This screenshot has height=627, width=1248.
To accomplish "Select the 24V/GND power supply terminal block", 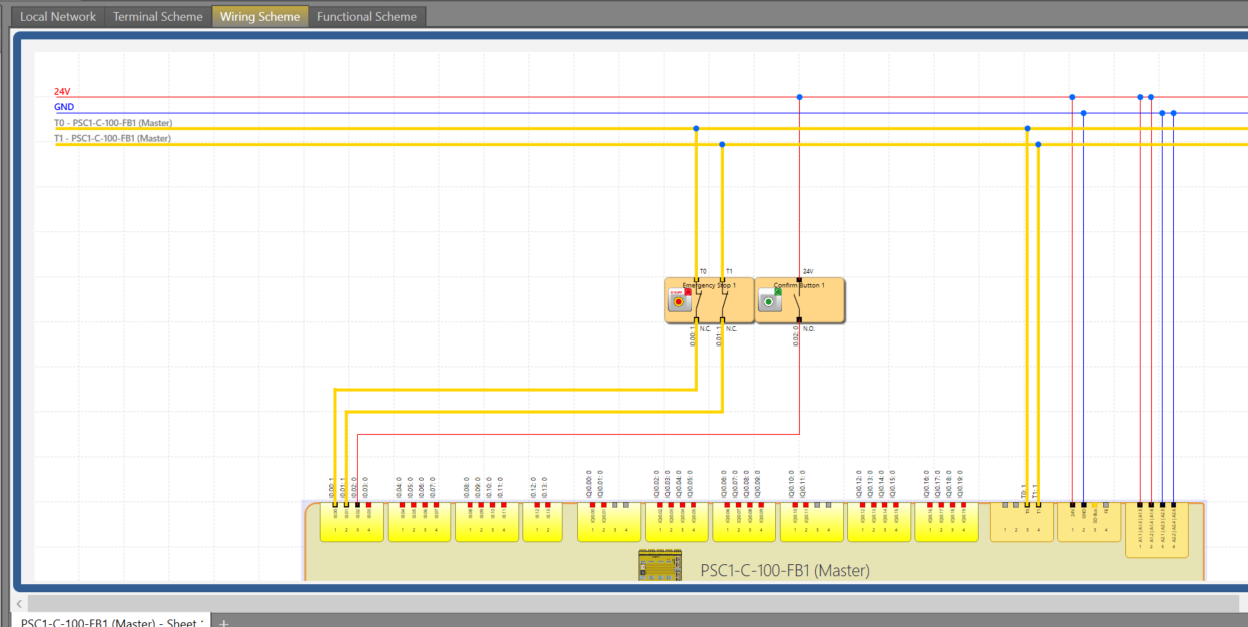I will click(x=1089, y=522).
